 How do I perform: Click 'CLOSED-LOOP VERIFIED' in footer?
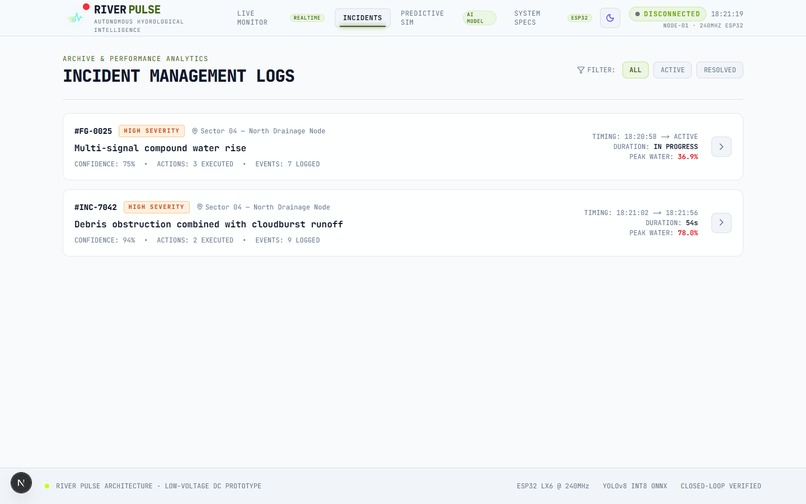(721, 486)
